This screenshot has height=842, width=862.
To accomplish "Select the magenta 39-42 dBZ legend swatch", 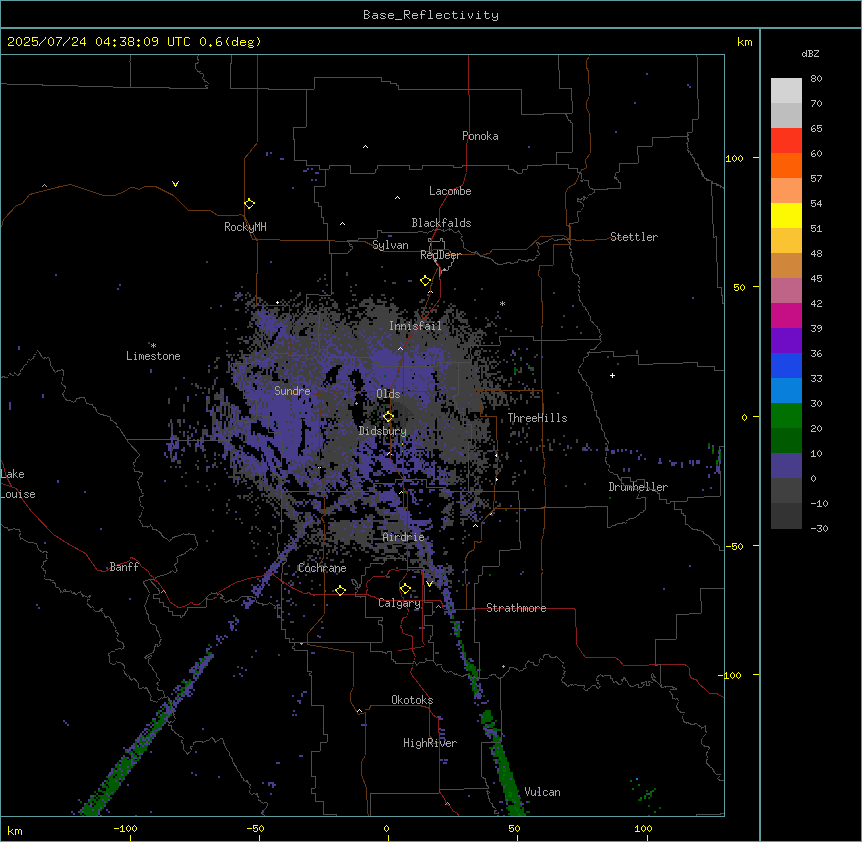I will [x=786, y=315].
